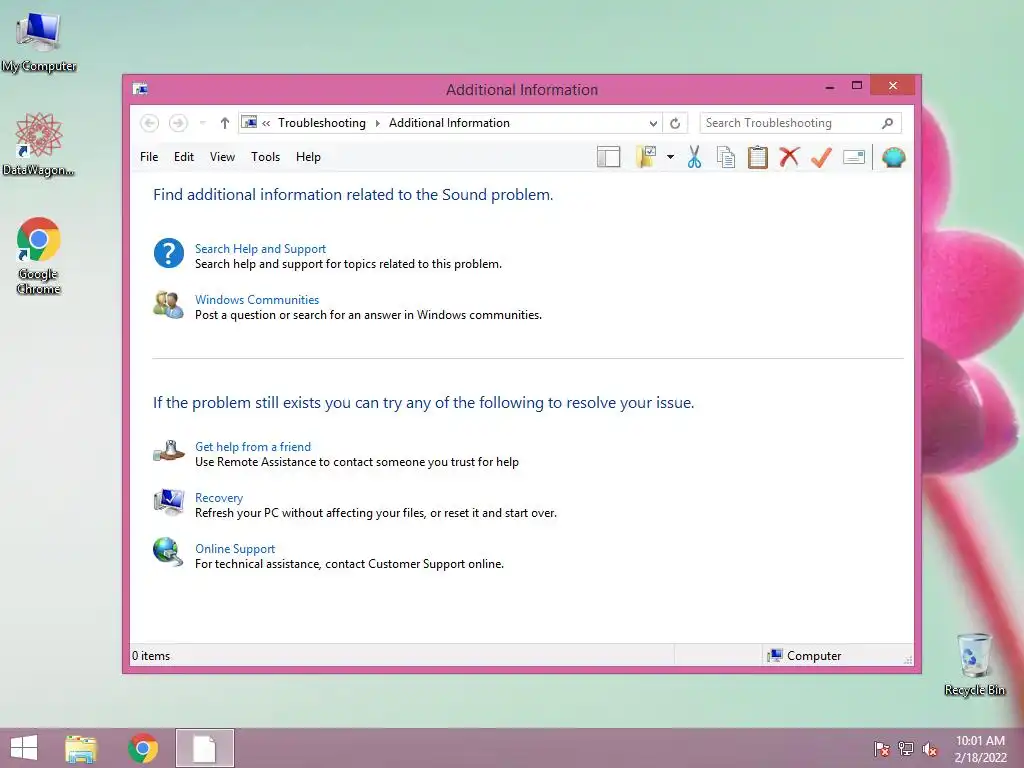Expand the breadcrumb double-chevron overflow
1024x768 pixels.
[x=266, y=123]
